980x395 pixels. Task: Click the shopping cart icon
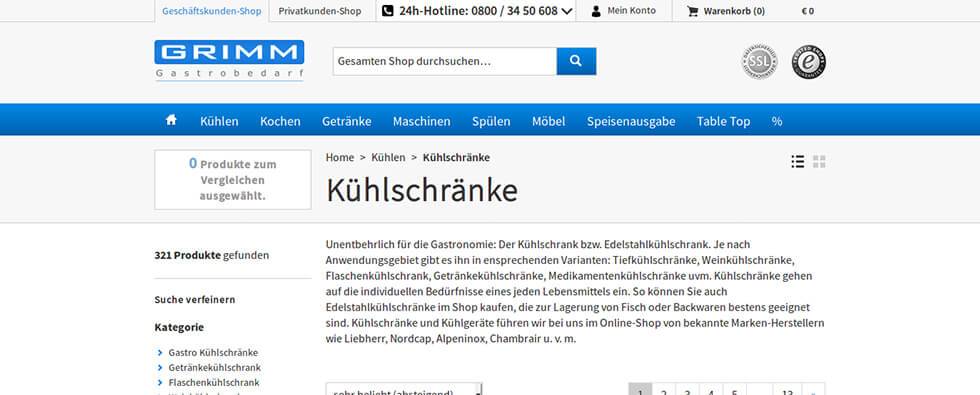(x=692, y=11)
